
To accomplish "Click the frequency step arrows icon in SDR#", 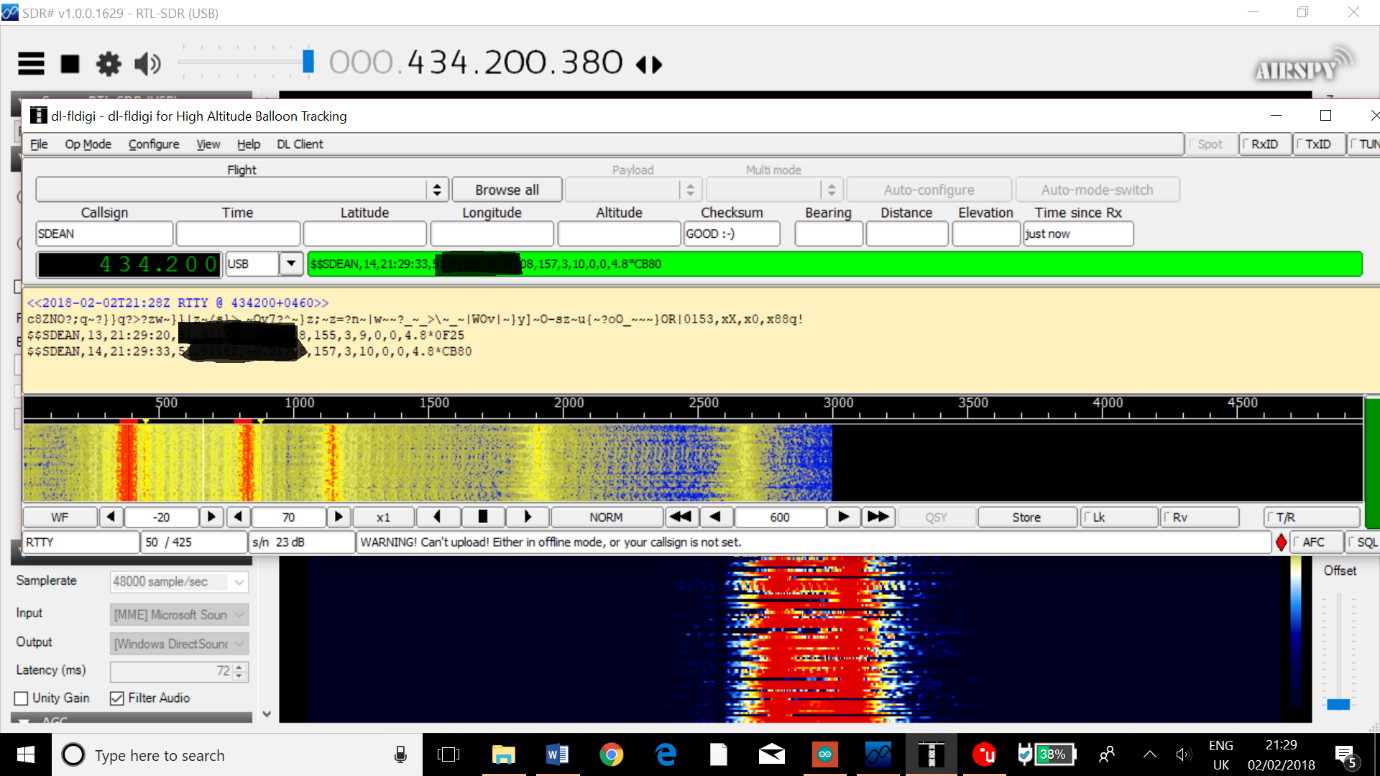I will pyautogui.click(x=649, y=65).
